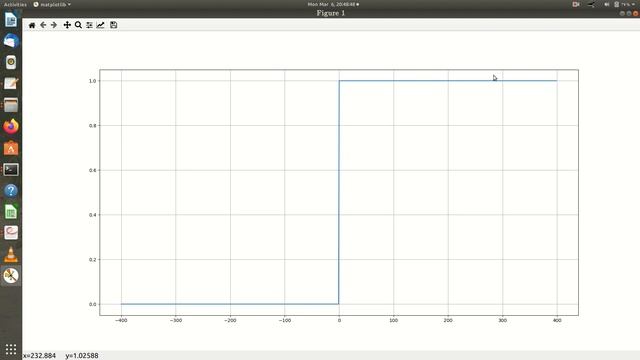Open Rhythmbox music player in dock

11,62
